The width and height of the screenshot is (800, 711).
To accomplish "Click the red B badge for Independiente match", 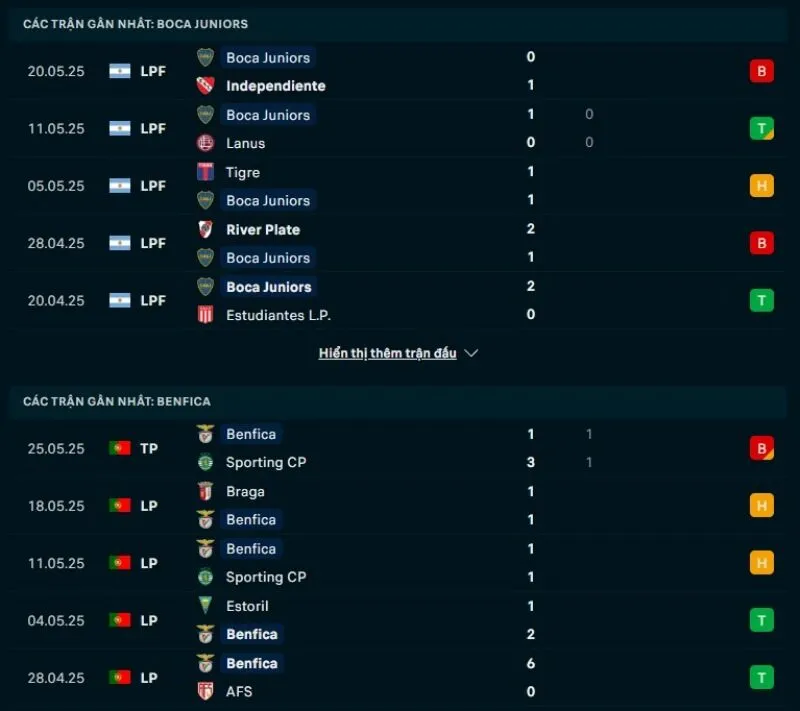I will [761, 71].
